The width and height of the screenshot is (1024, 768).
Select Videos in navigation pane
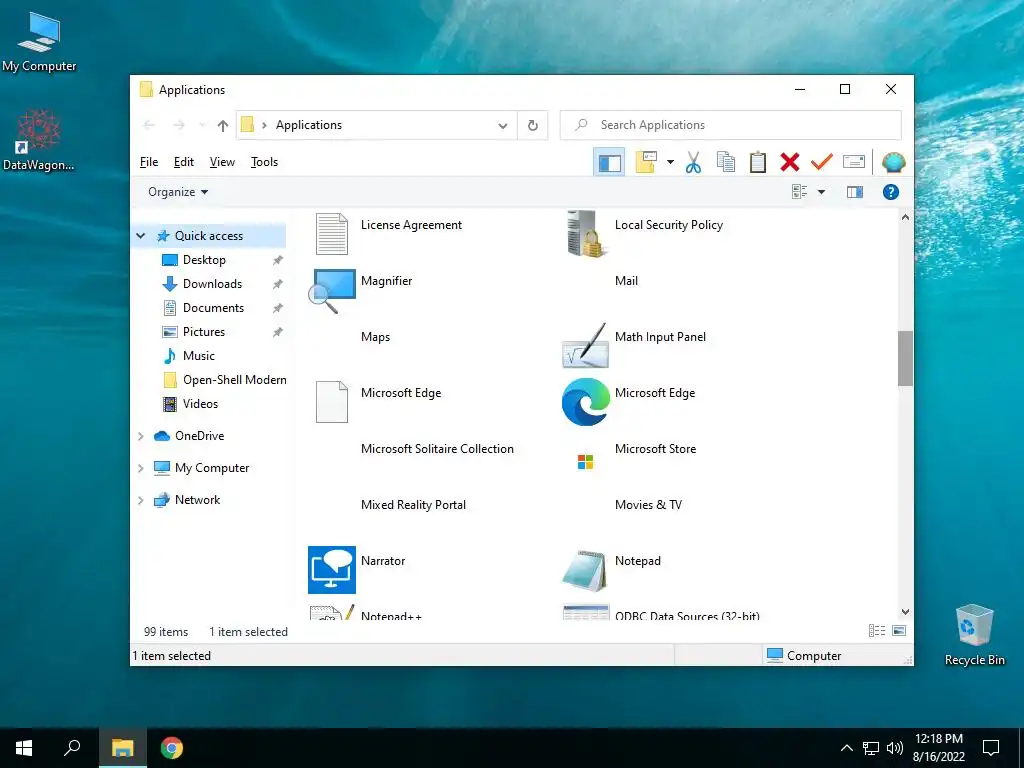200,404
